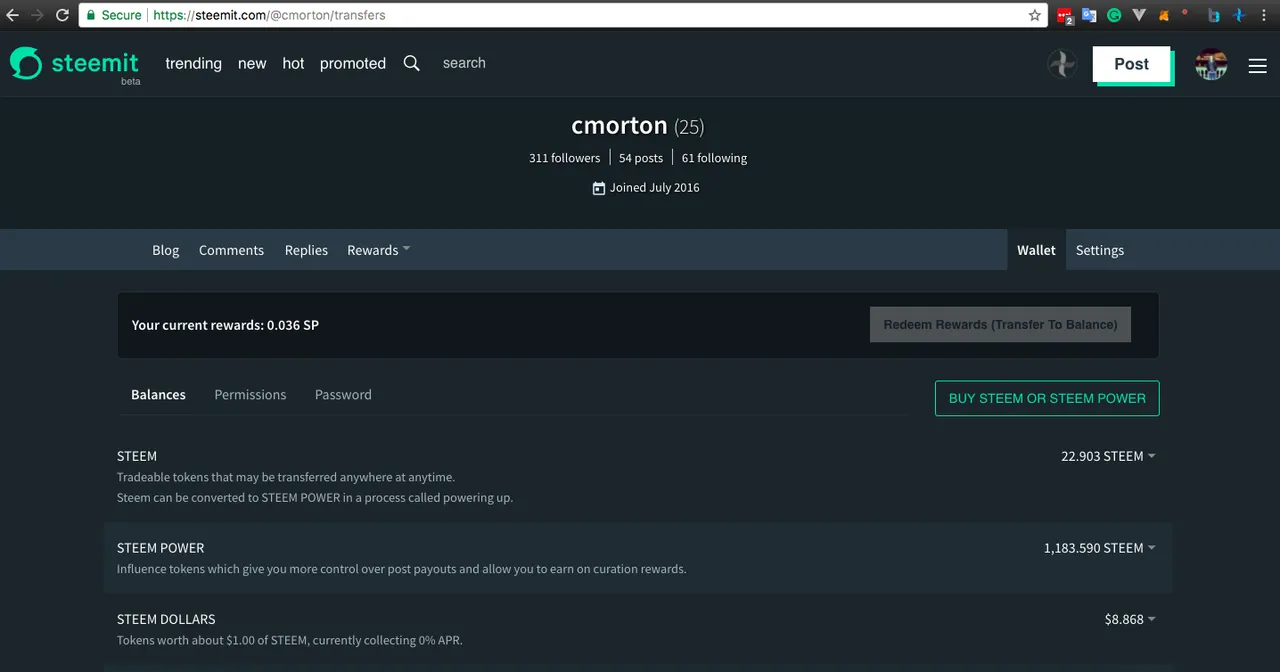Click the STEEM POWER section title

click(160, 548)
